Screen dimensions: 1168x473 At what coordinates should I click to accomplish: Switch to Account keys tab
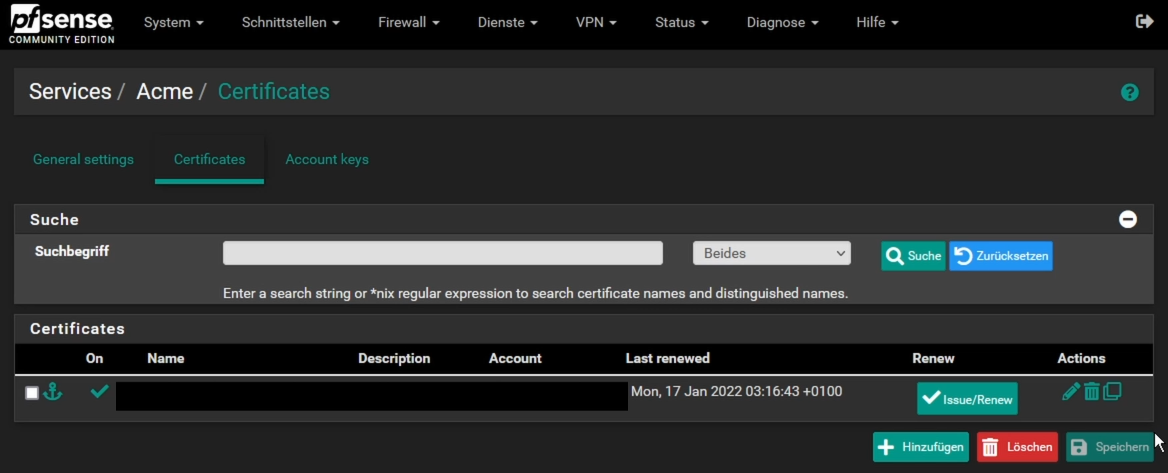(327, 159)
